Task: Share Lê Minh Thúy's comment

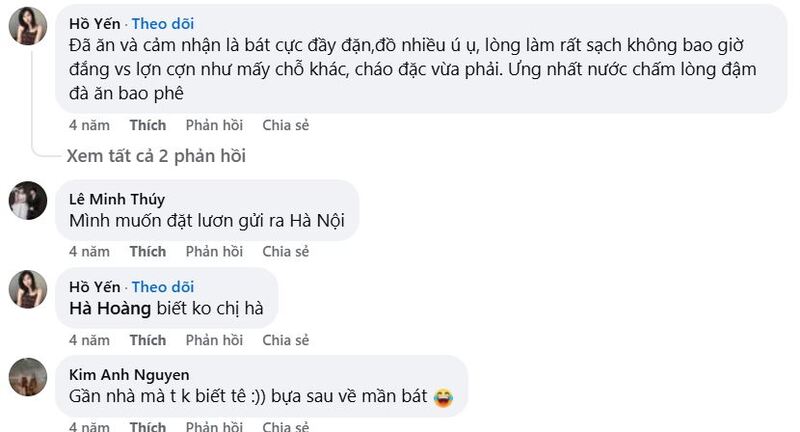Action: point(285,251)
